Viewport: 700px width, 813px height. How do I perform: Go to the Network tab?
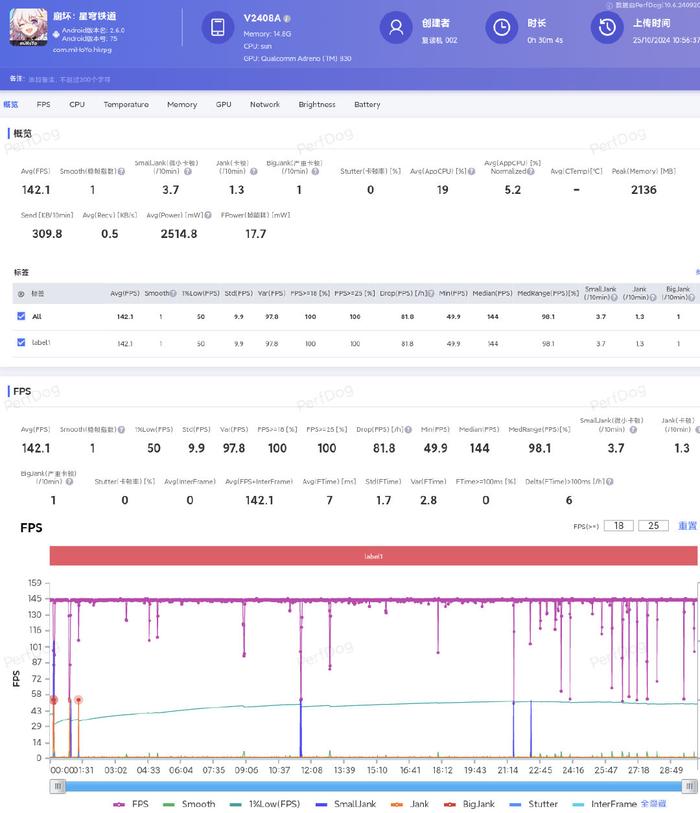pos(265,104)
